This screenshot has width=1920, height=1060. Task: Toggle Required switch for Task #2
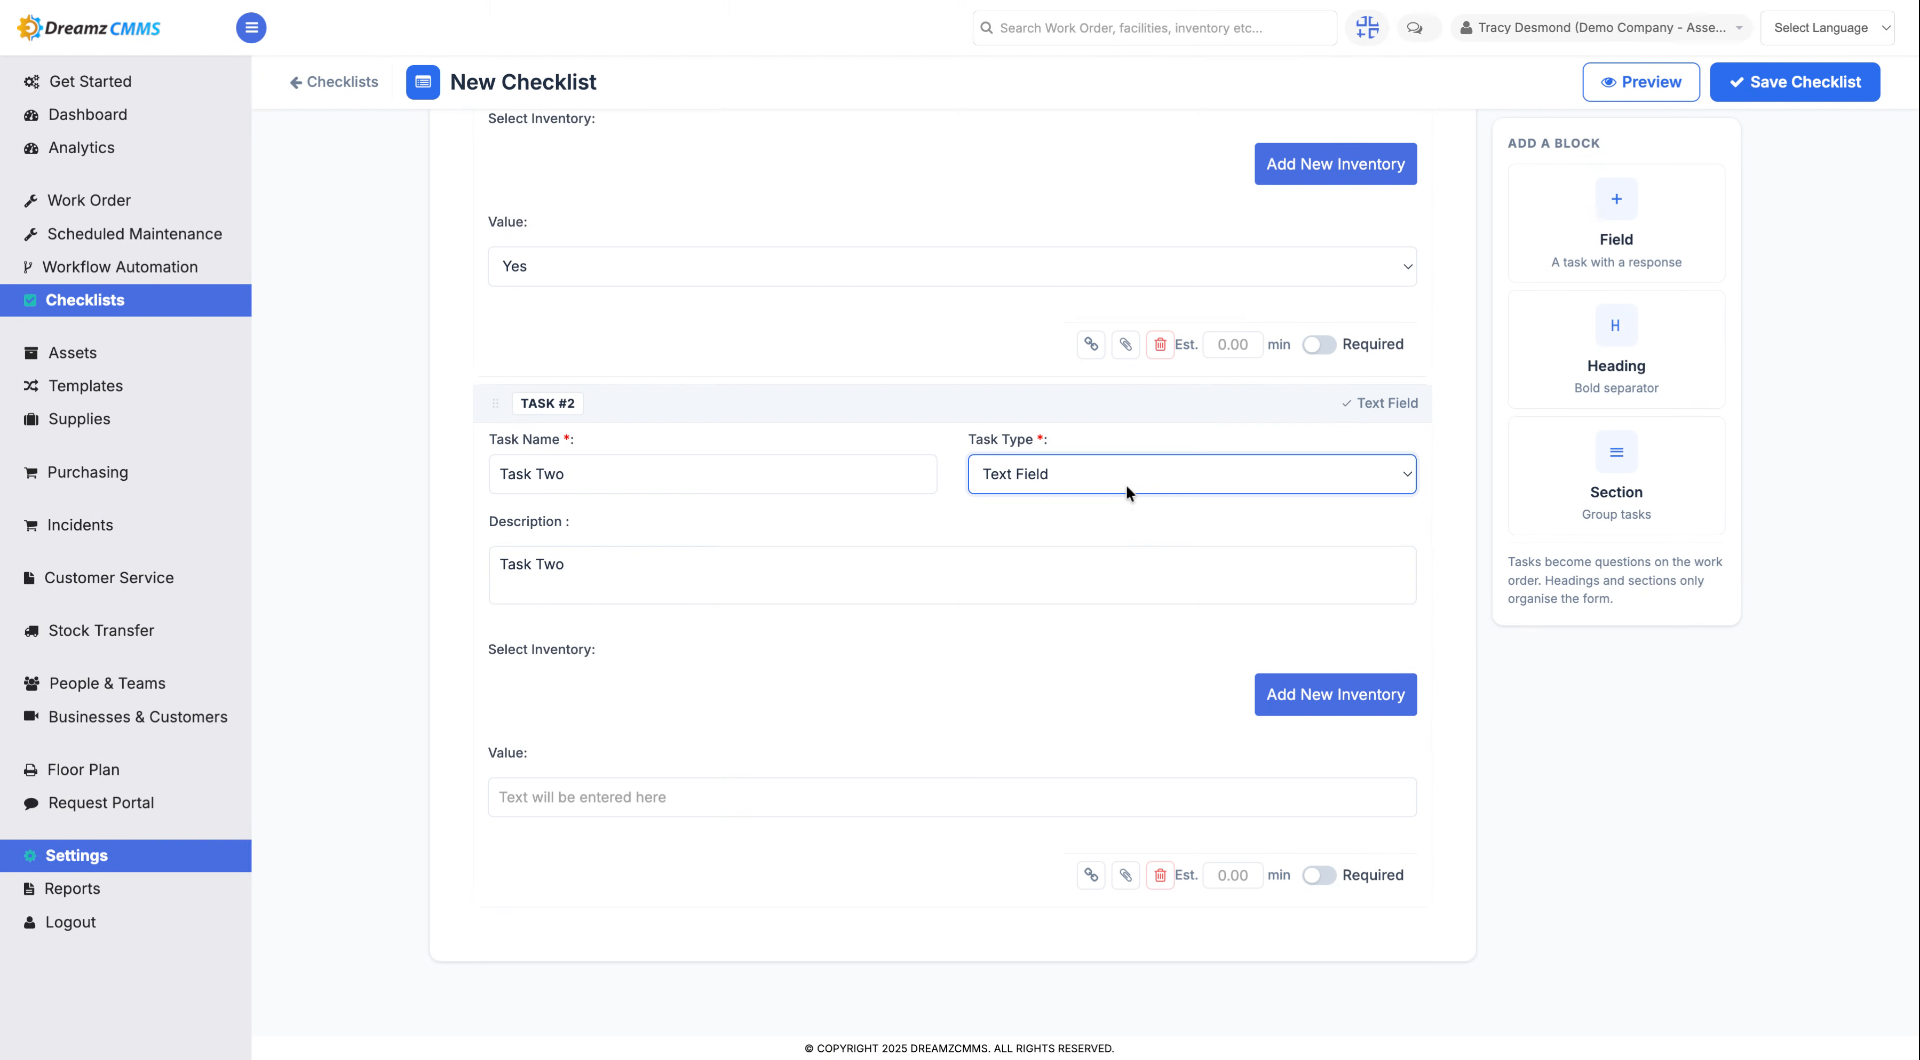[1318, 876]
